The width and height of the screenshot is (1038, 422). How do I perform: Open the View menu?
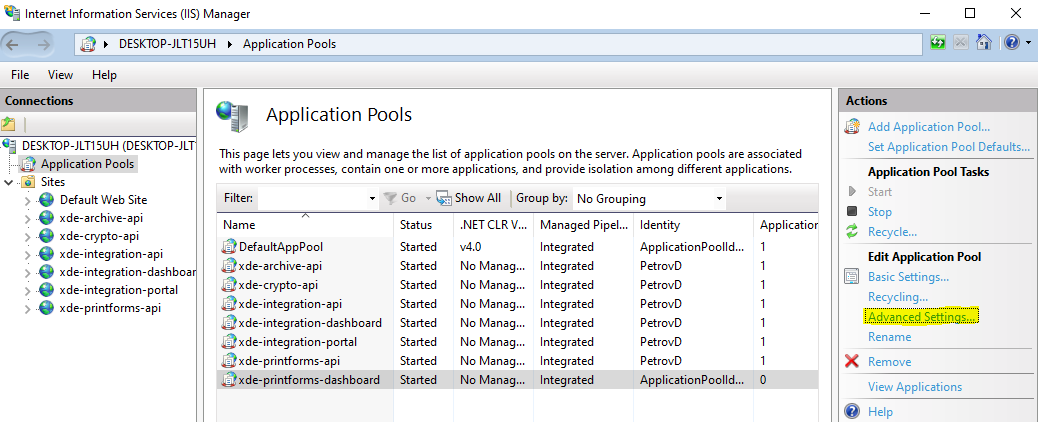60,75
